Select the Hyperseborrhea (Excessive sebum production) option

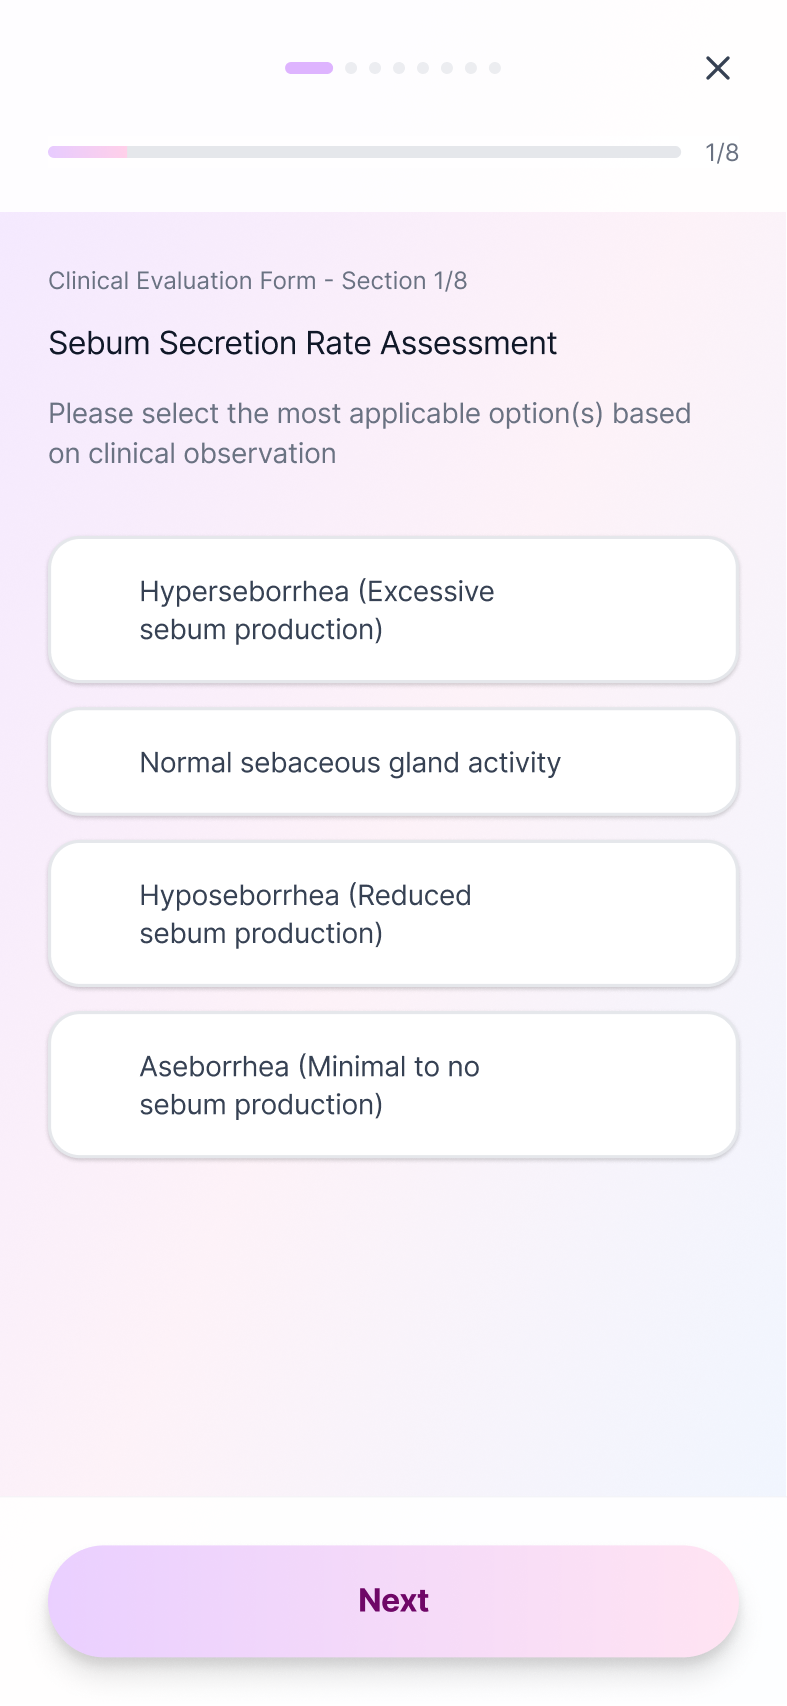pos(393,610)
